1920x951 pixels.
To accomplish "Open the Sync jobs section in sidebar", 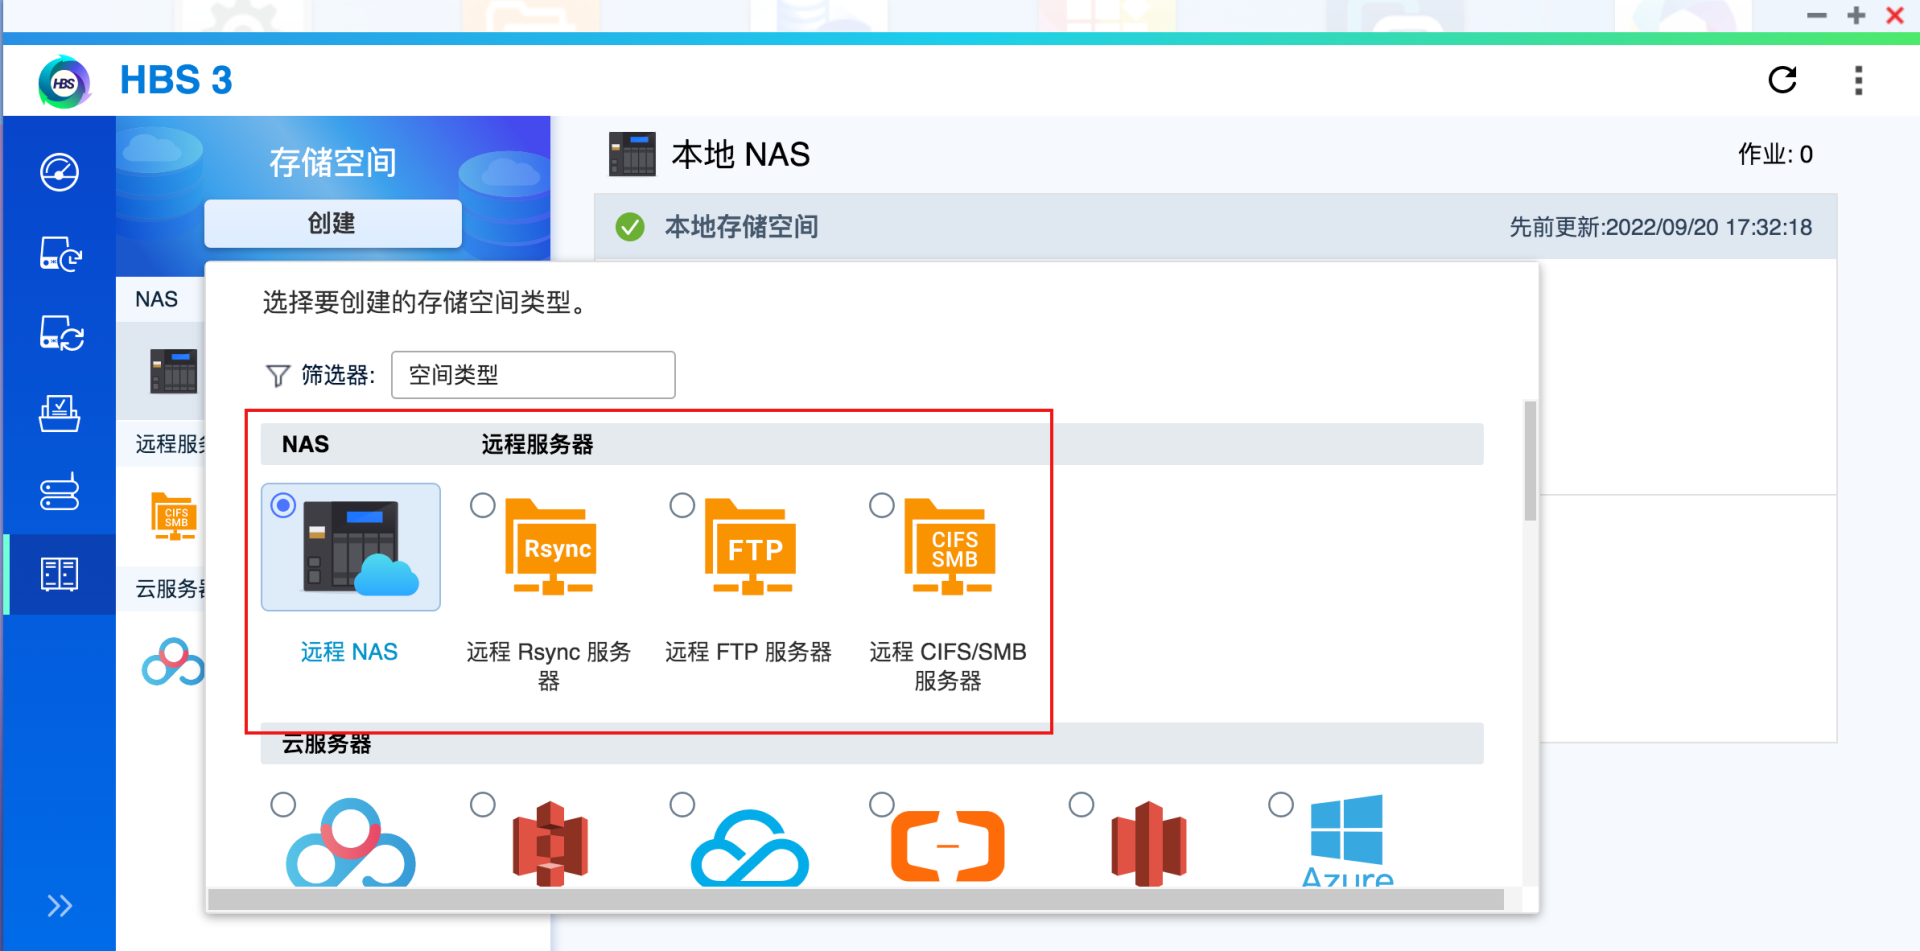I will click(59, 334).
